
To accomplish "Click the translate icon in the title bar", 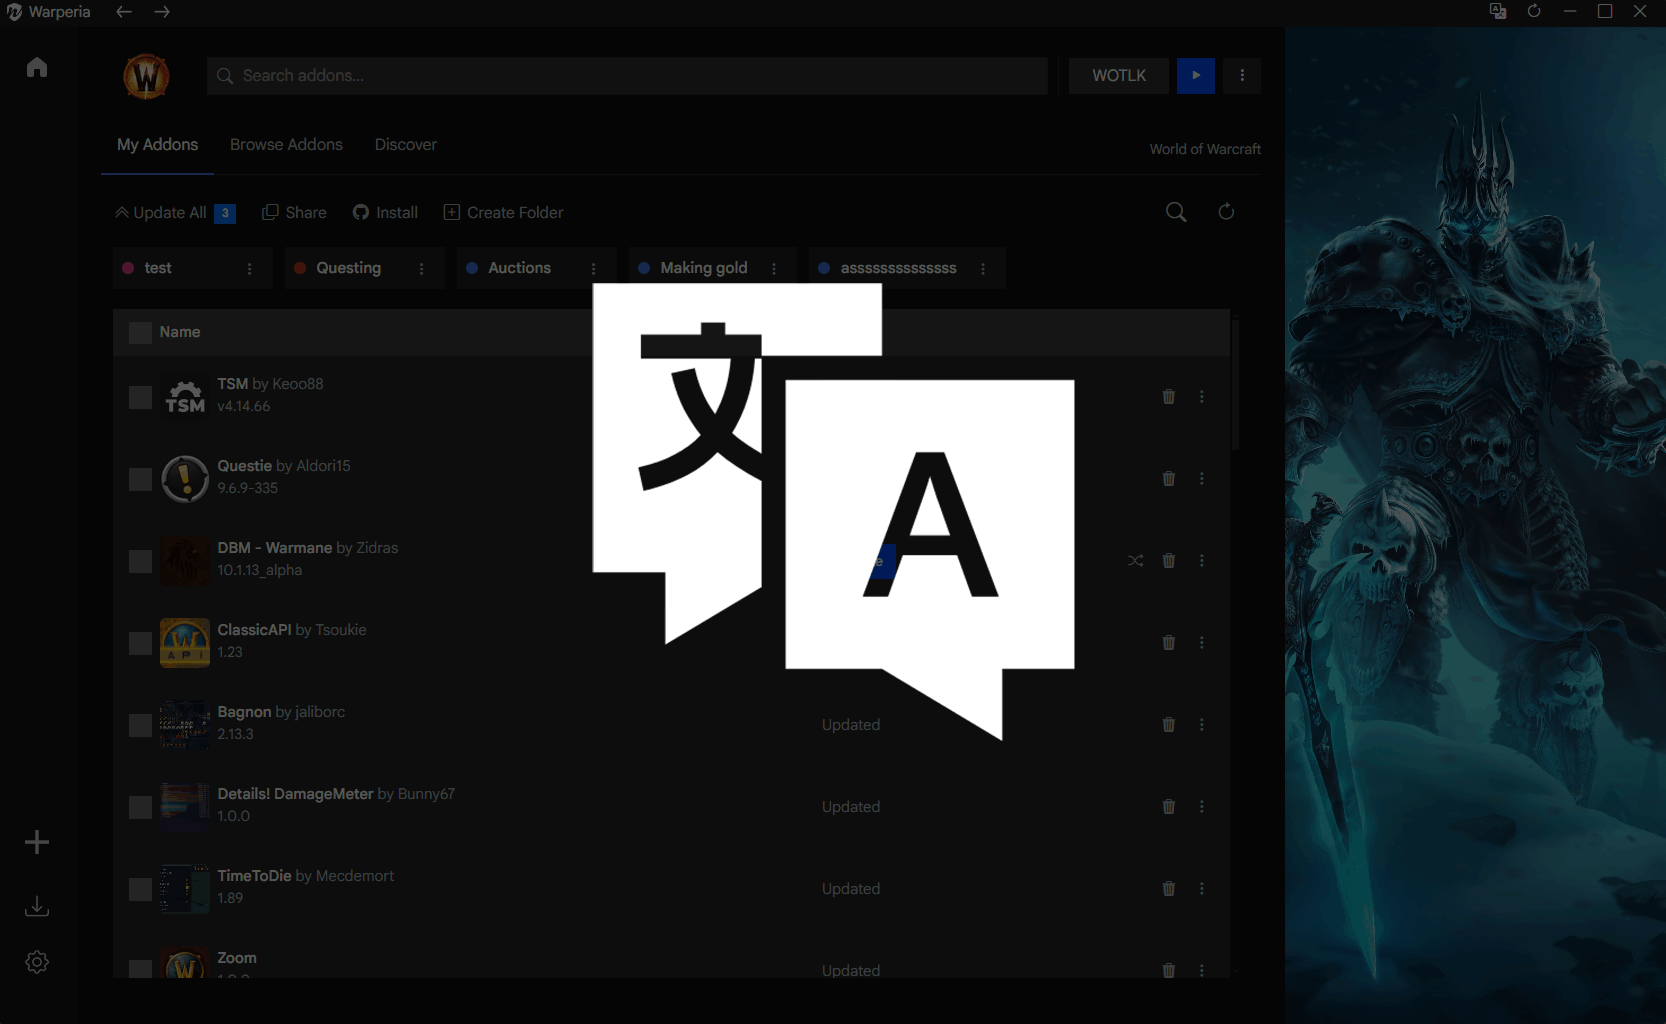I will [x=1498, y=11].
